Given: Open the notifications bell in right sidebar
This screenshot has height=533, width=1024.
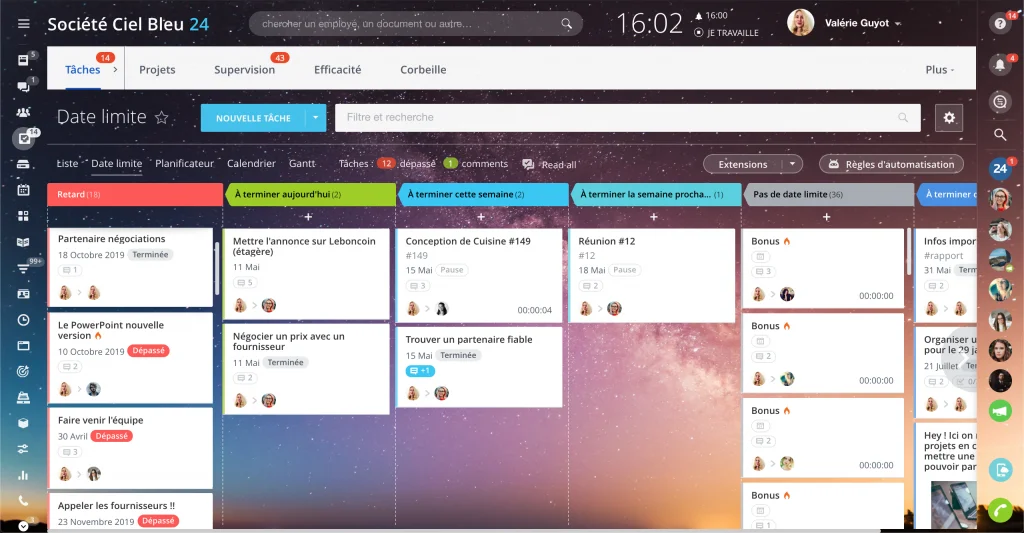Looking at the screenshot, I should 1000,64.
